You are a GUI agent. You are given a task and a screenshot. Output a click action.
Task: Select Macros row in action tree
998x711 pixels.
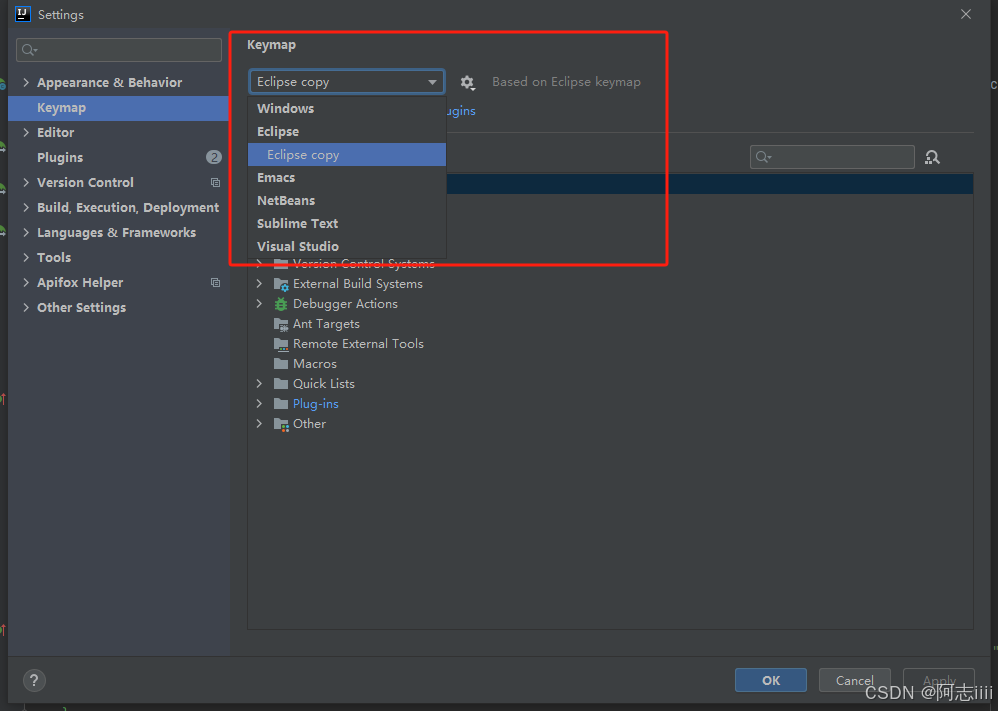click(x=314, y=363)
